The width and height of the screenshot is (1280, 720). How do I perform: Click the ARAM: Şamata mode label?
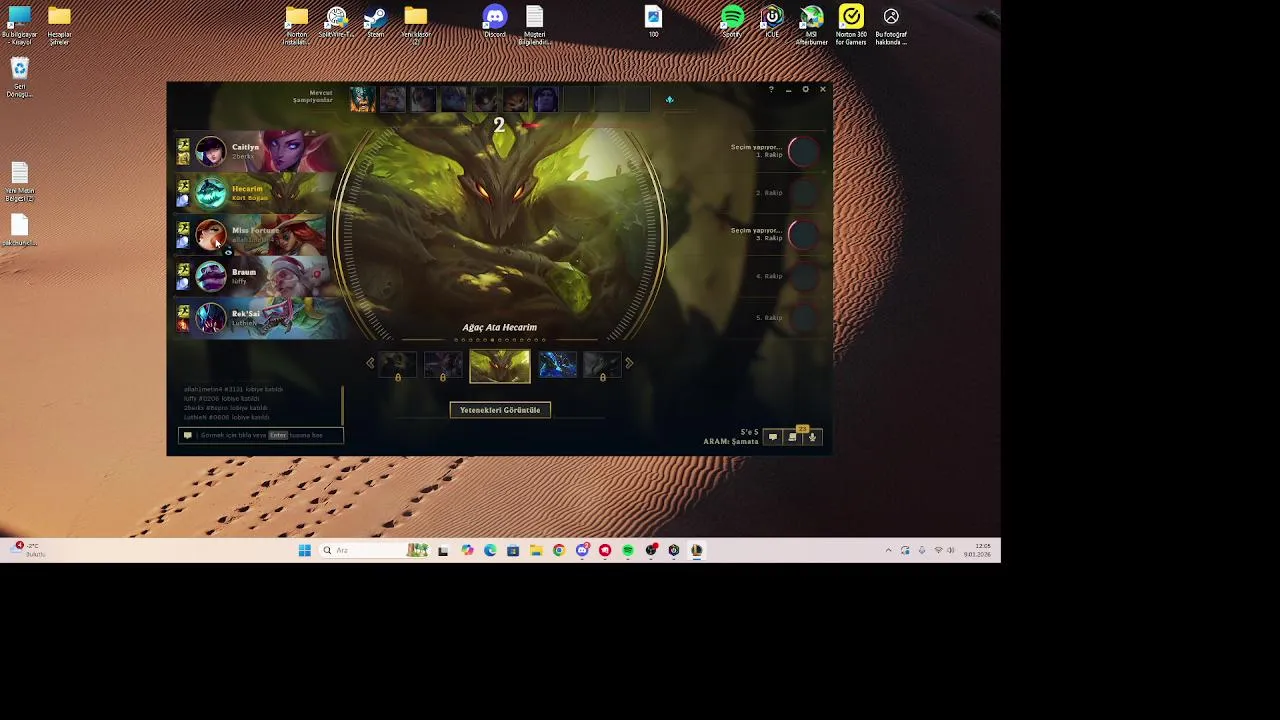731,441
